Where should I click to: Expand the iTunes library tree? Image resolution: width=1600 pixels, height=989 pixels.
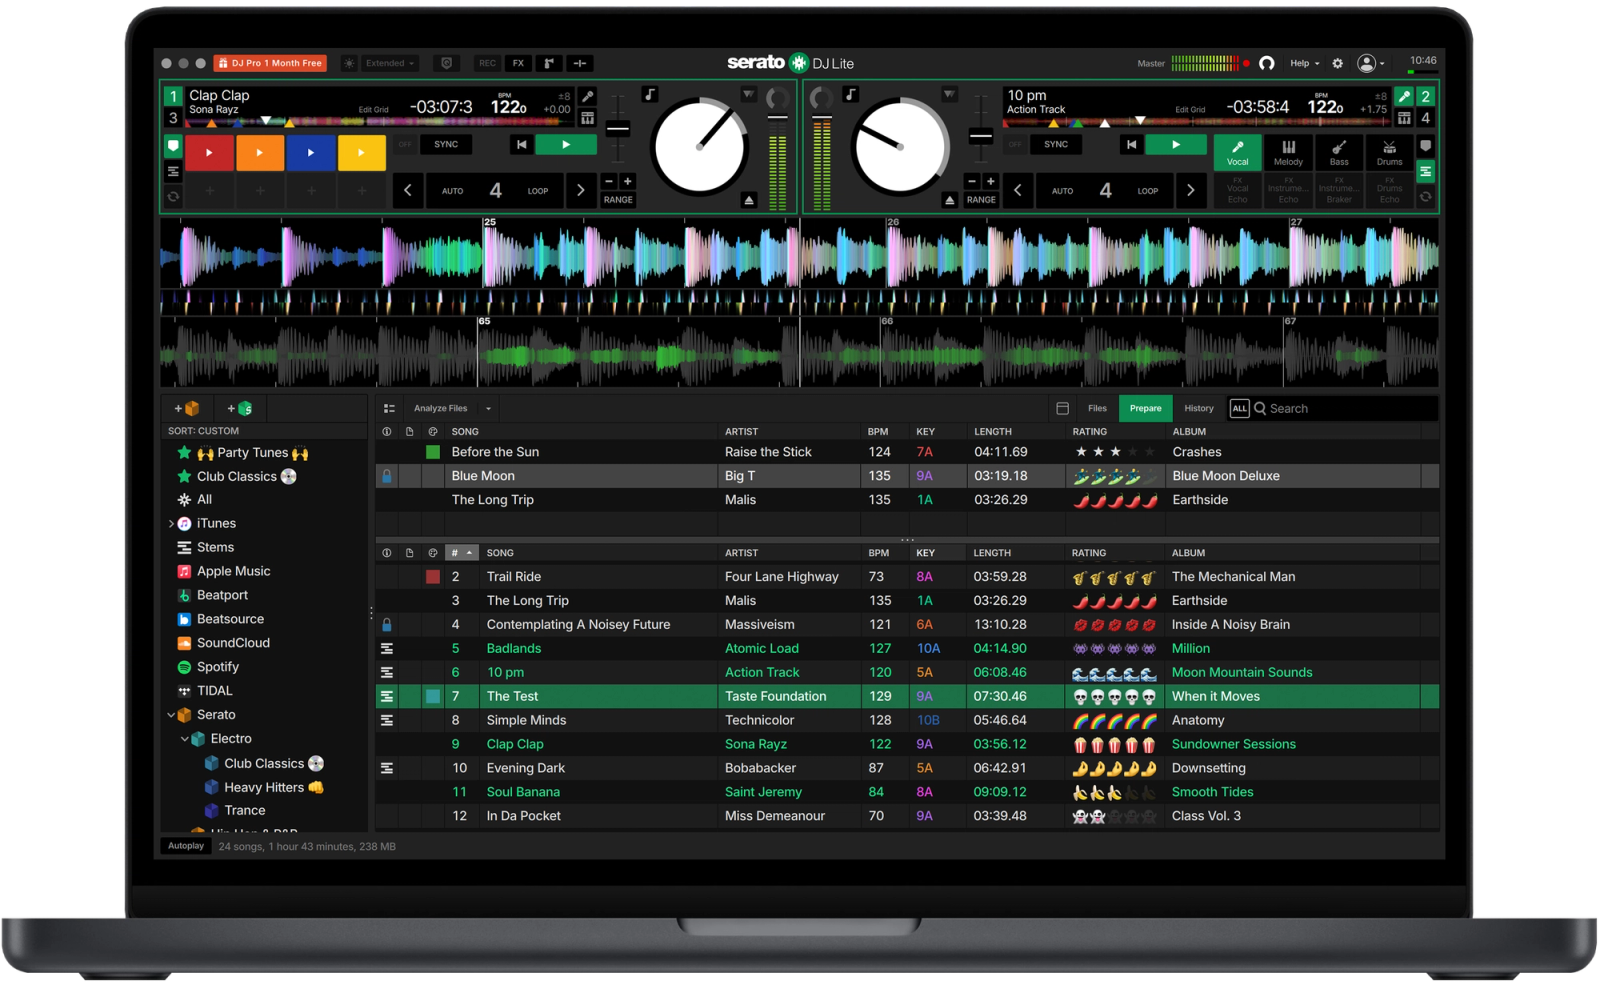[x=172, y=523]
